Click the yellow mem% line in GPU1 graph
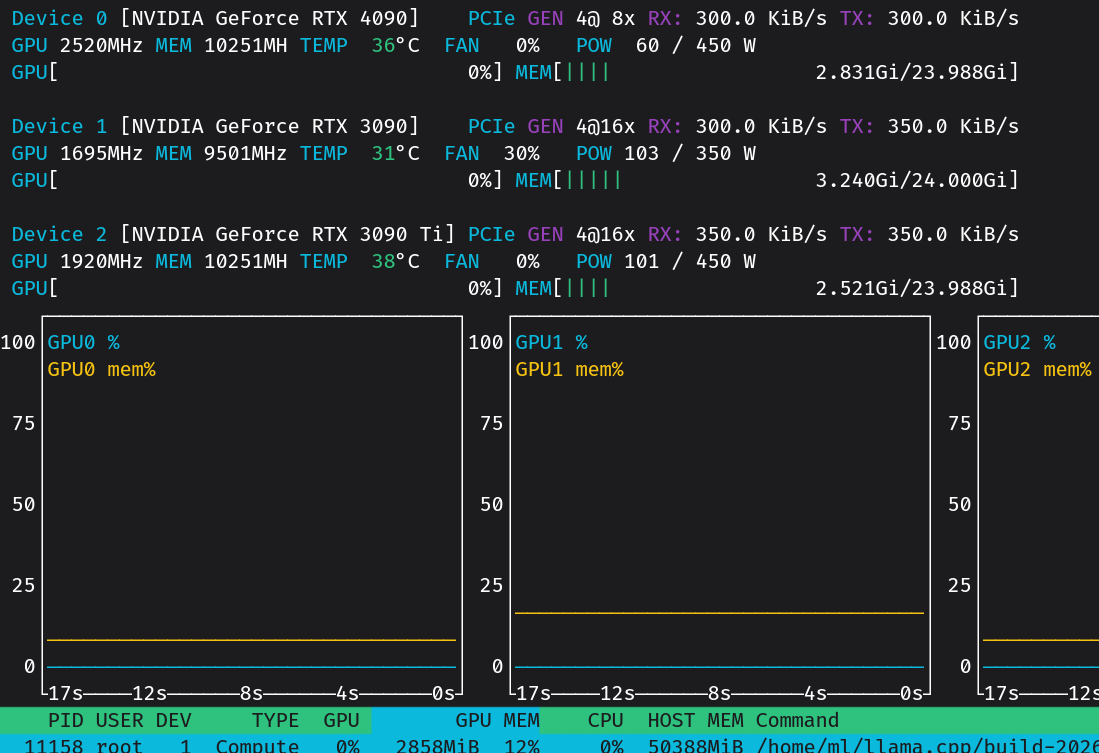 719,613
